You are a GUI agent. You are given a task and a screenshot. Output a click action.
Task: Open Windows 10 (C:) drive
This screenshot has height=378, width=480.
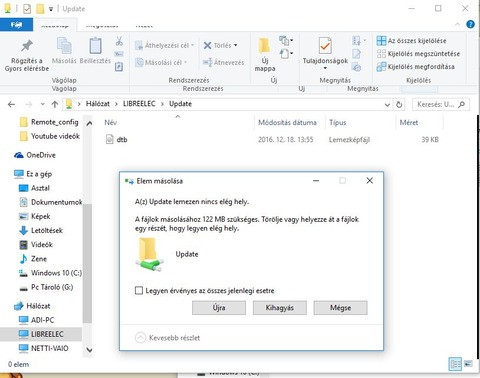50,273
